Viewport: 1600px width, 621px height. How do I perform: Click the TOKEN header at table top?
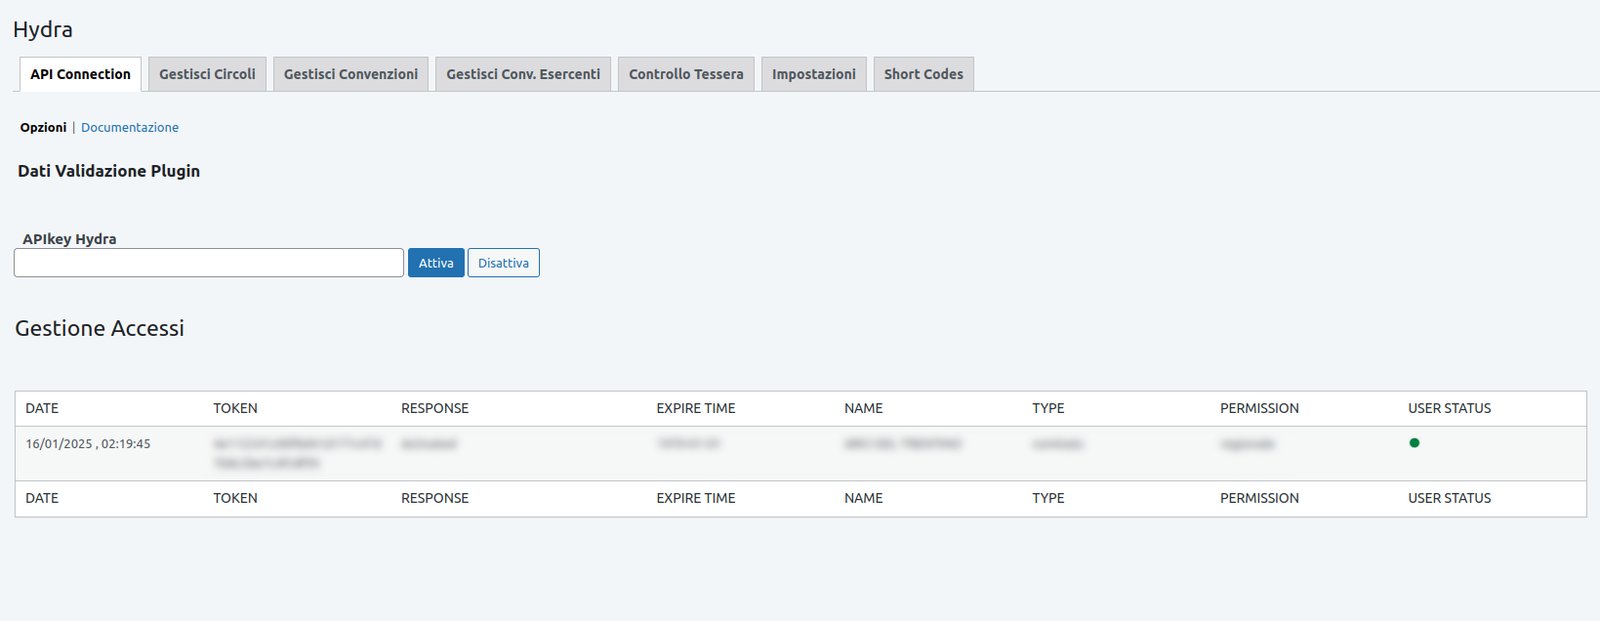click(x=235, y=408)
